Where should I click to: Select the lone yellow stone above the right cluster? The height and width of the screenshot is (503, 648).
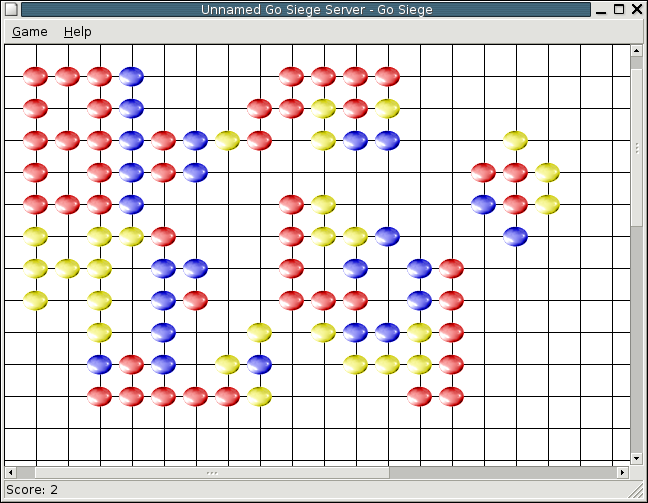click(x=515, y=140)
